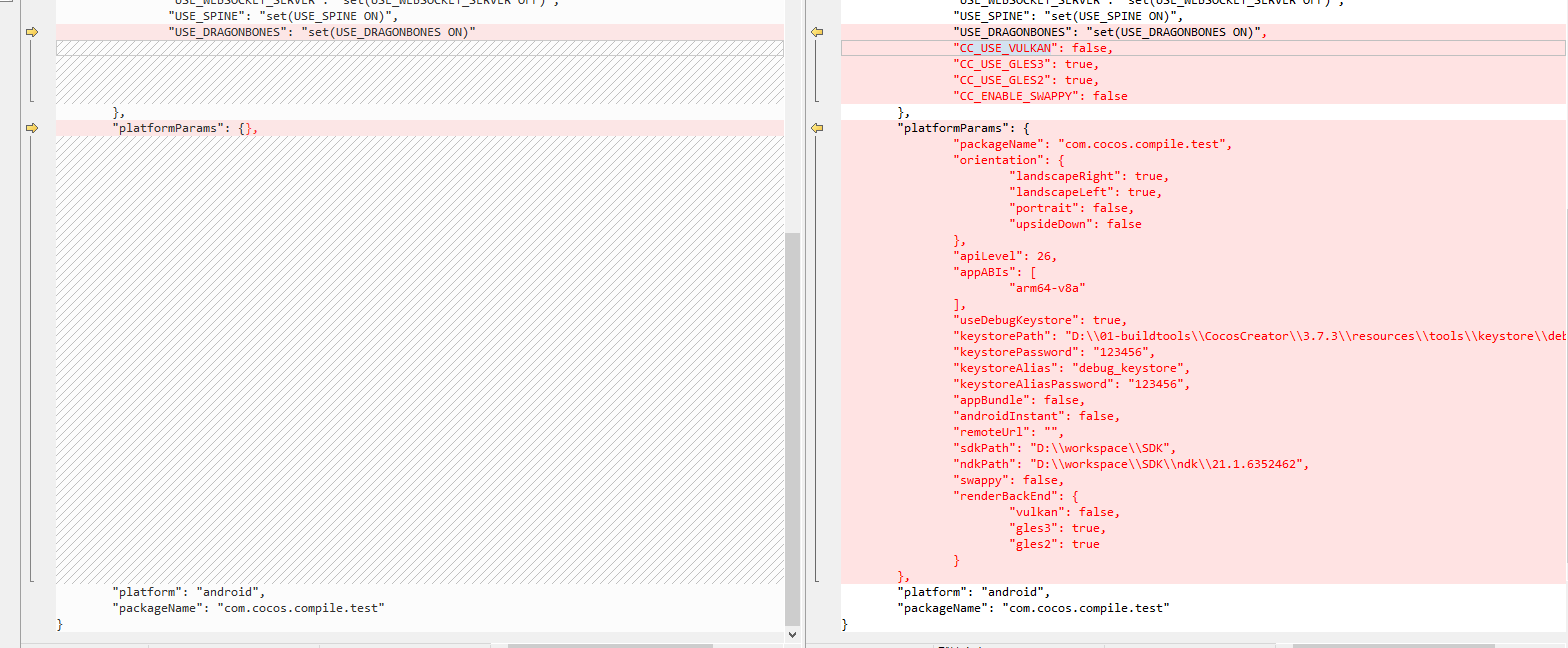Click the platform android line in right pane
Viewport: 1568px width, 648px height.
click(975, 592)
